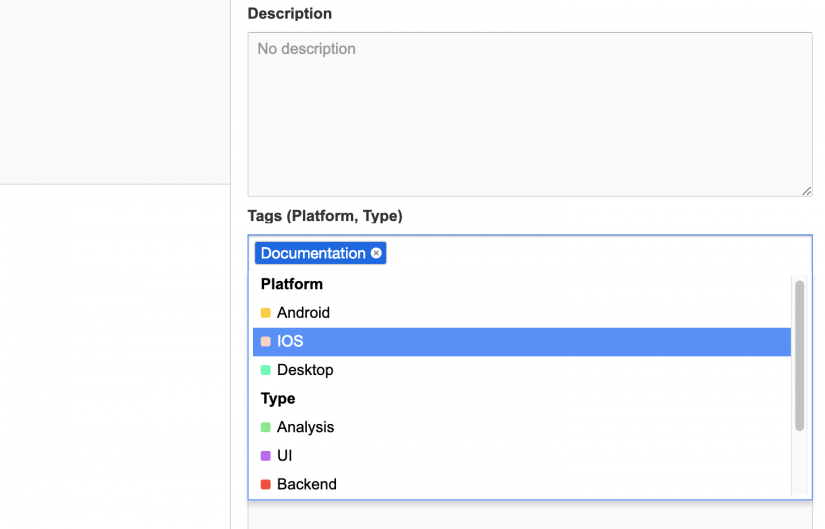Pick Desktop from the Platform list
Viewport: 825px width, 529px height.
pyautogui.click(x=305, y=370)
